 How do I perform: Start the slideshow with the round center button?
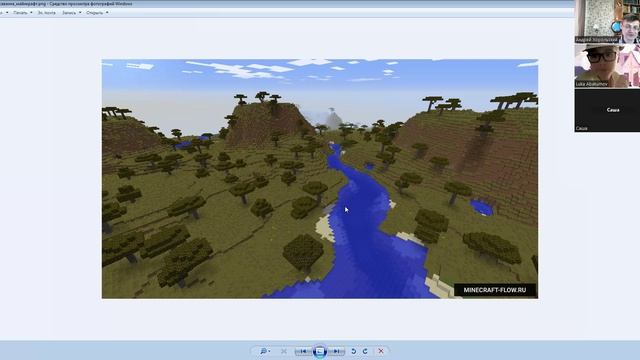click(320, 351)
